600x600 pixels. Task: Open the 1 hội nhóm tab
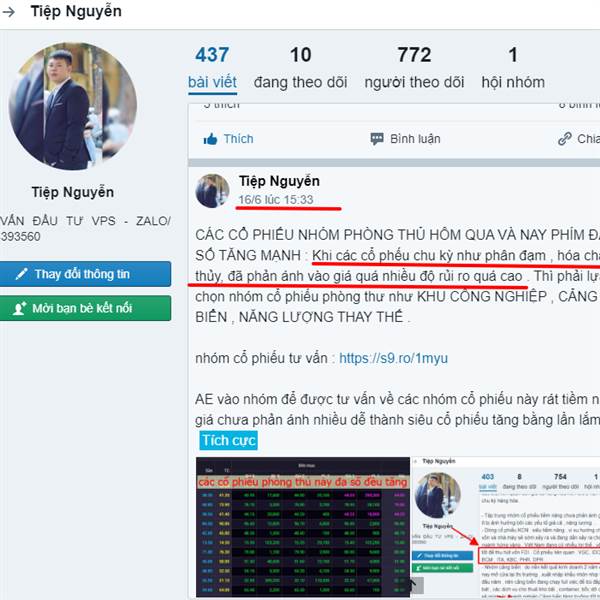(513, 69)
